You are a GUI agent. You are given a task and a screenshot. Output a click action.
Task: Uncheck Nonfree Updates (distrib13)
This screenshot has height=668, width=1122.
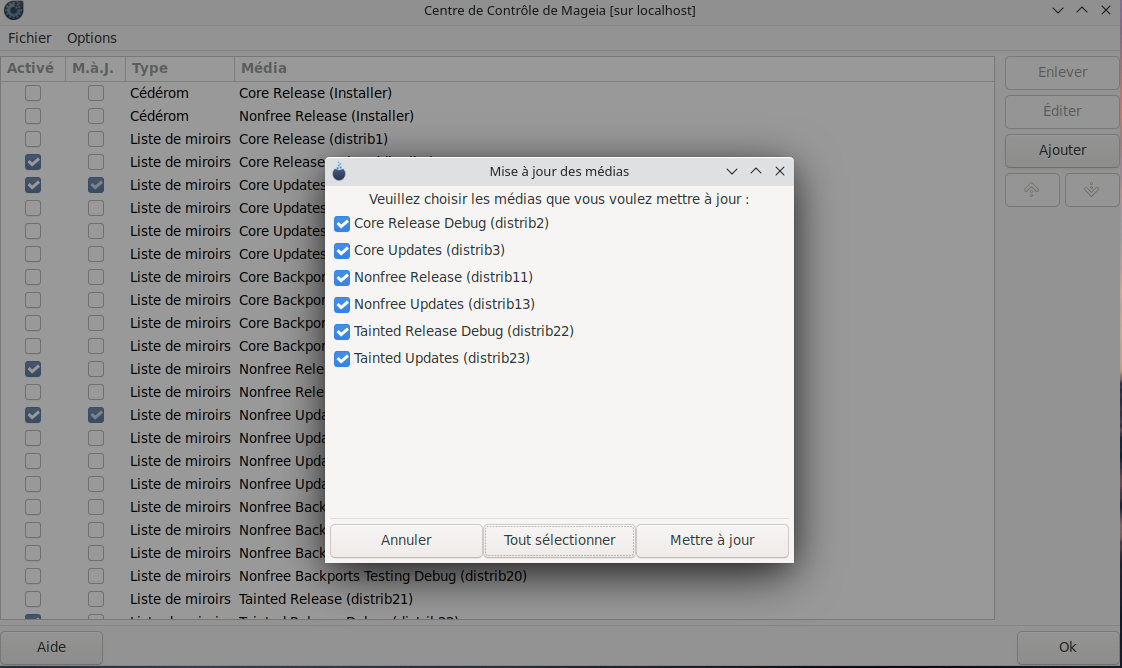click(x=342, y=305)
